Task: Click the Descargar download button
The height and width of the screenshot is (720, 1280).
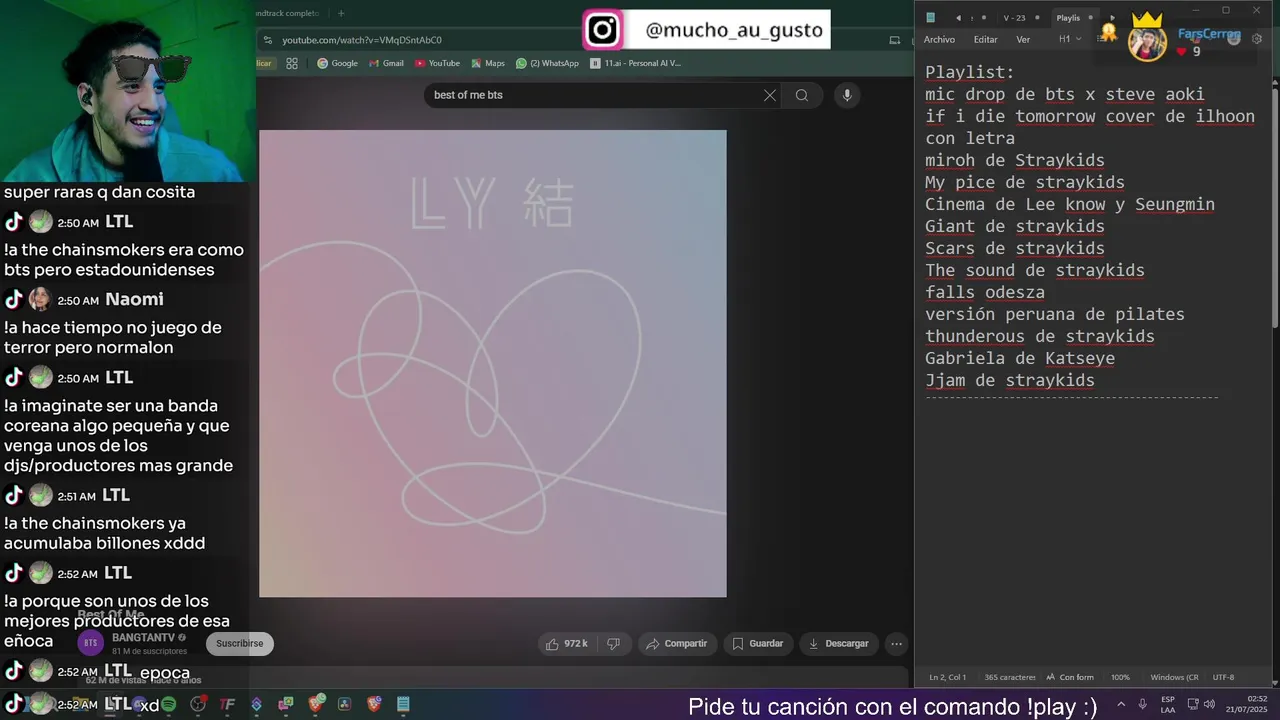Action: (839, 643)
